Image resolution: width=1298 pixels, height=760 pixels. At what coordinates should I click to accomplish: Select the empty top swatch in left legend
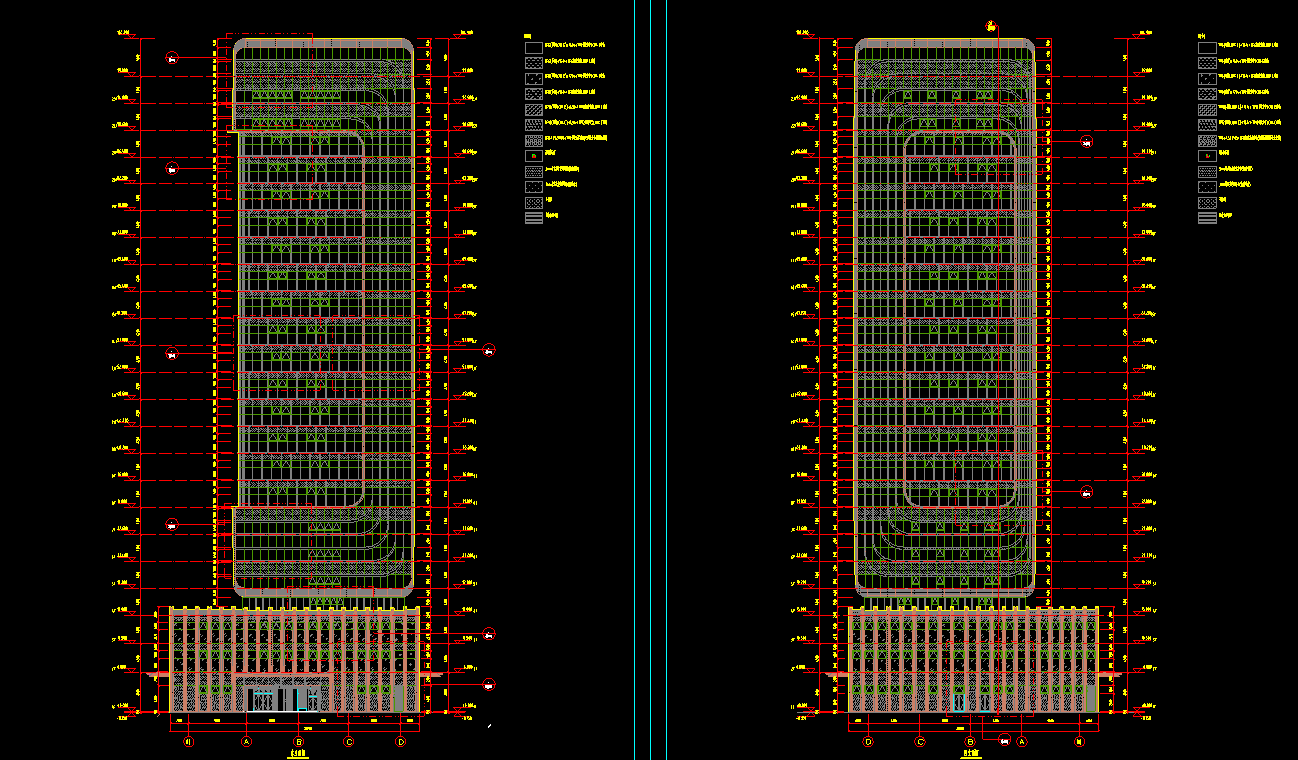[x=534, y=46]
